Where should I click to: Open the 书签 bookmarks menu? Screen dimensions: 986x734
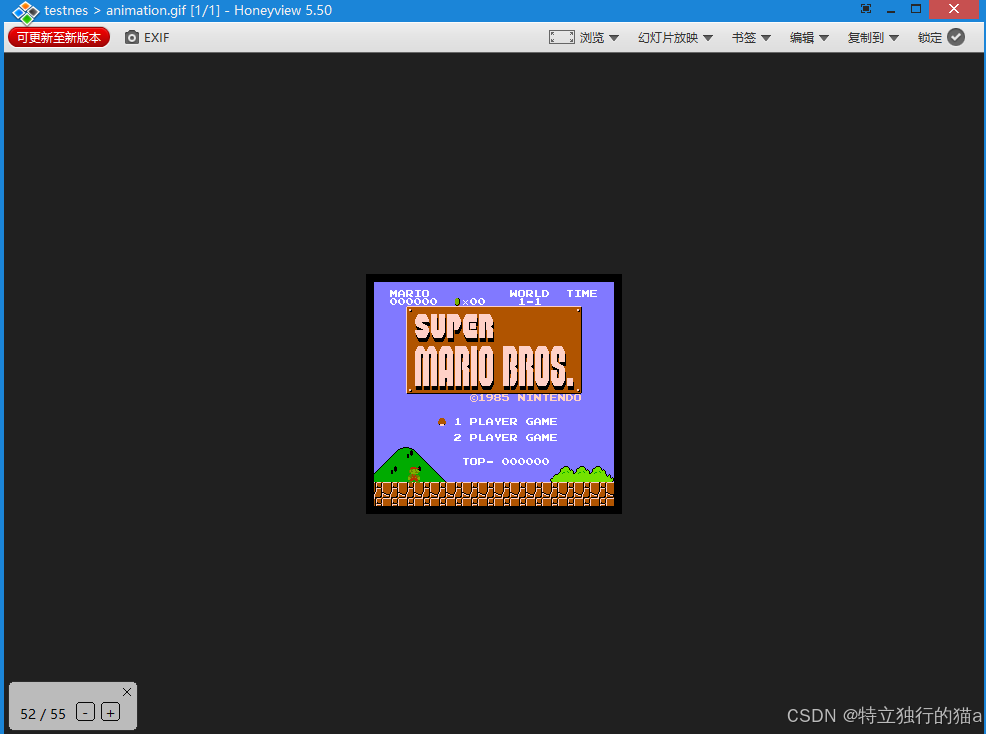tap(751, 38)
